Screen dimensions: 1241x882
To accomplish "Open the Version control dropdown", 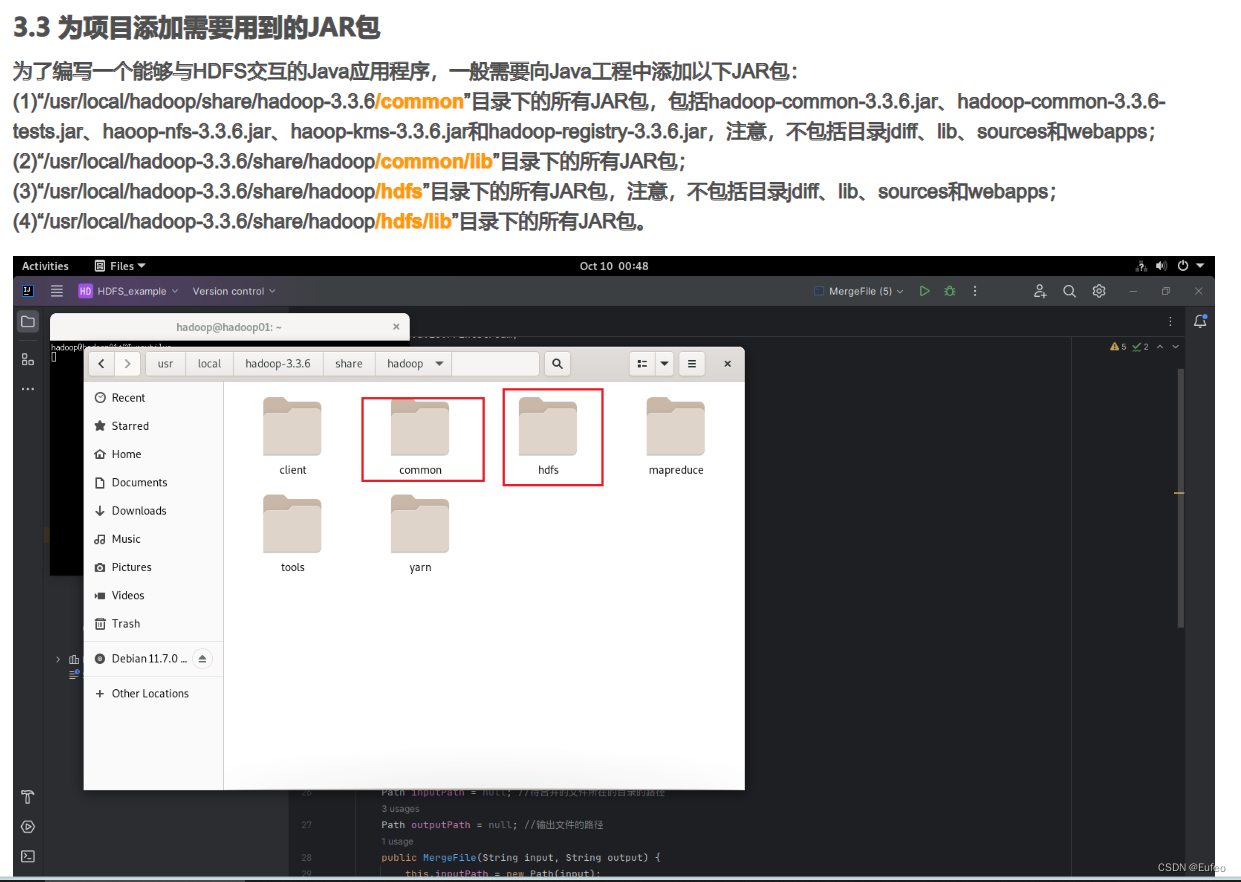I will pos(233,291).
